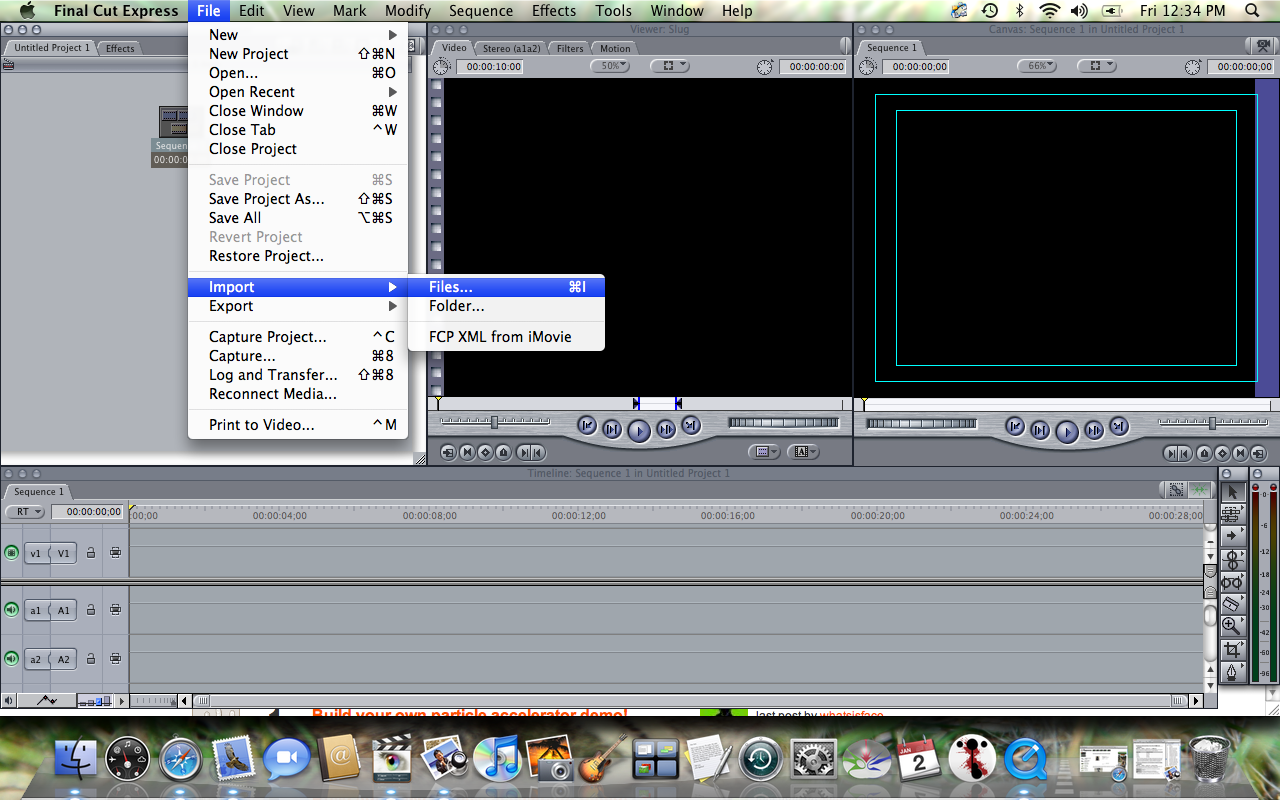Click Add Marker button in Viewer

point(503,452)
